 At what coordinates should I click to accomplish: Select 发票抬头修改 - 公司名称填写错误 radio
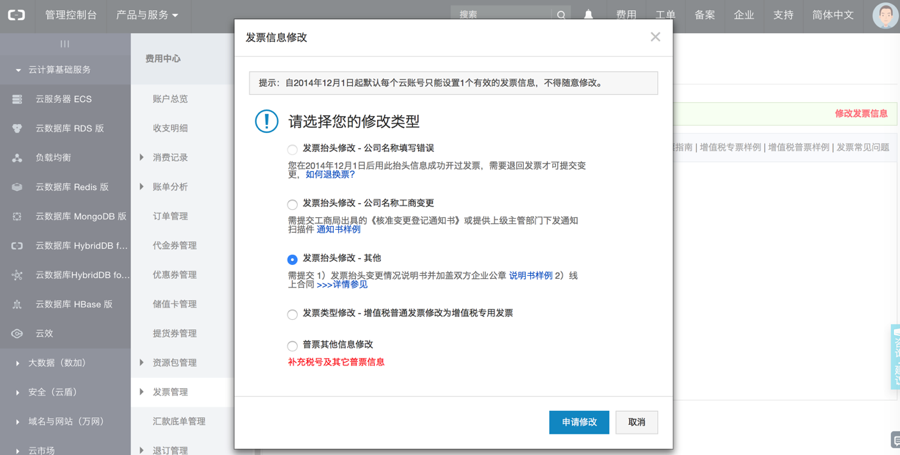pos(292,150)
